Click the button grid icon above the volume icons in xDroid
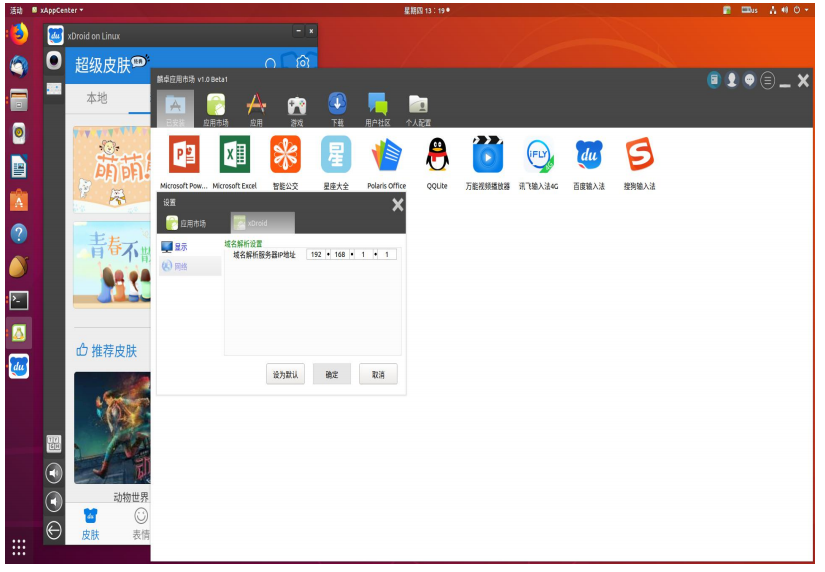825x572 pixels. pyautogui.click(x=54, y=444)
